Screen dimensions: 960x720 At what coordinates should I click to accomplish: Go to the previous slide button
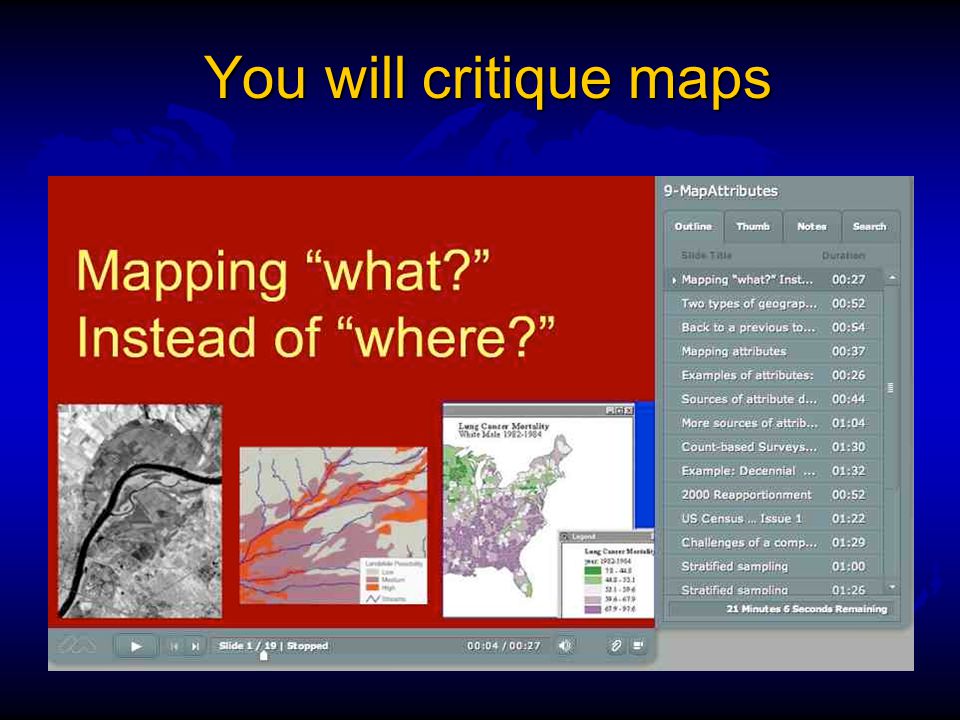coord(174,646)
